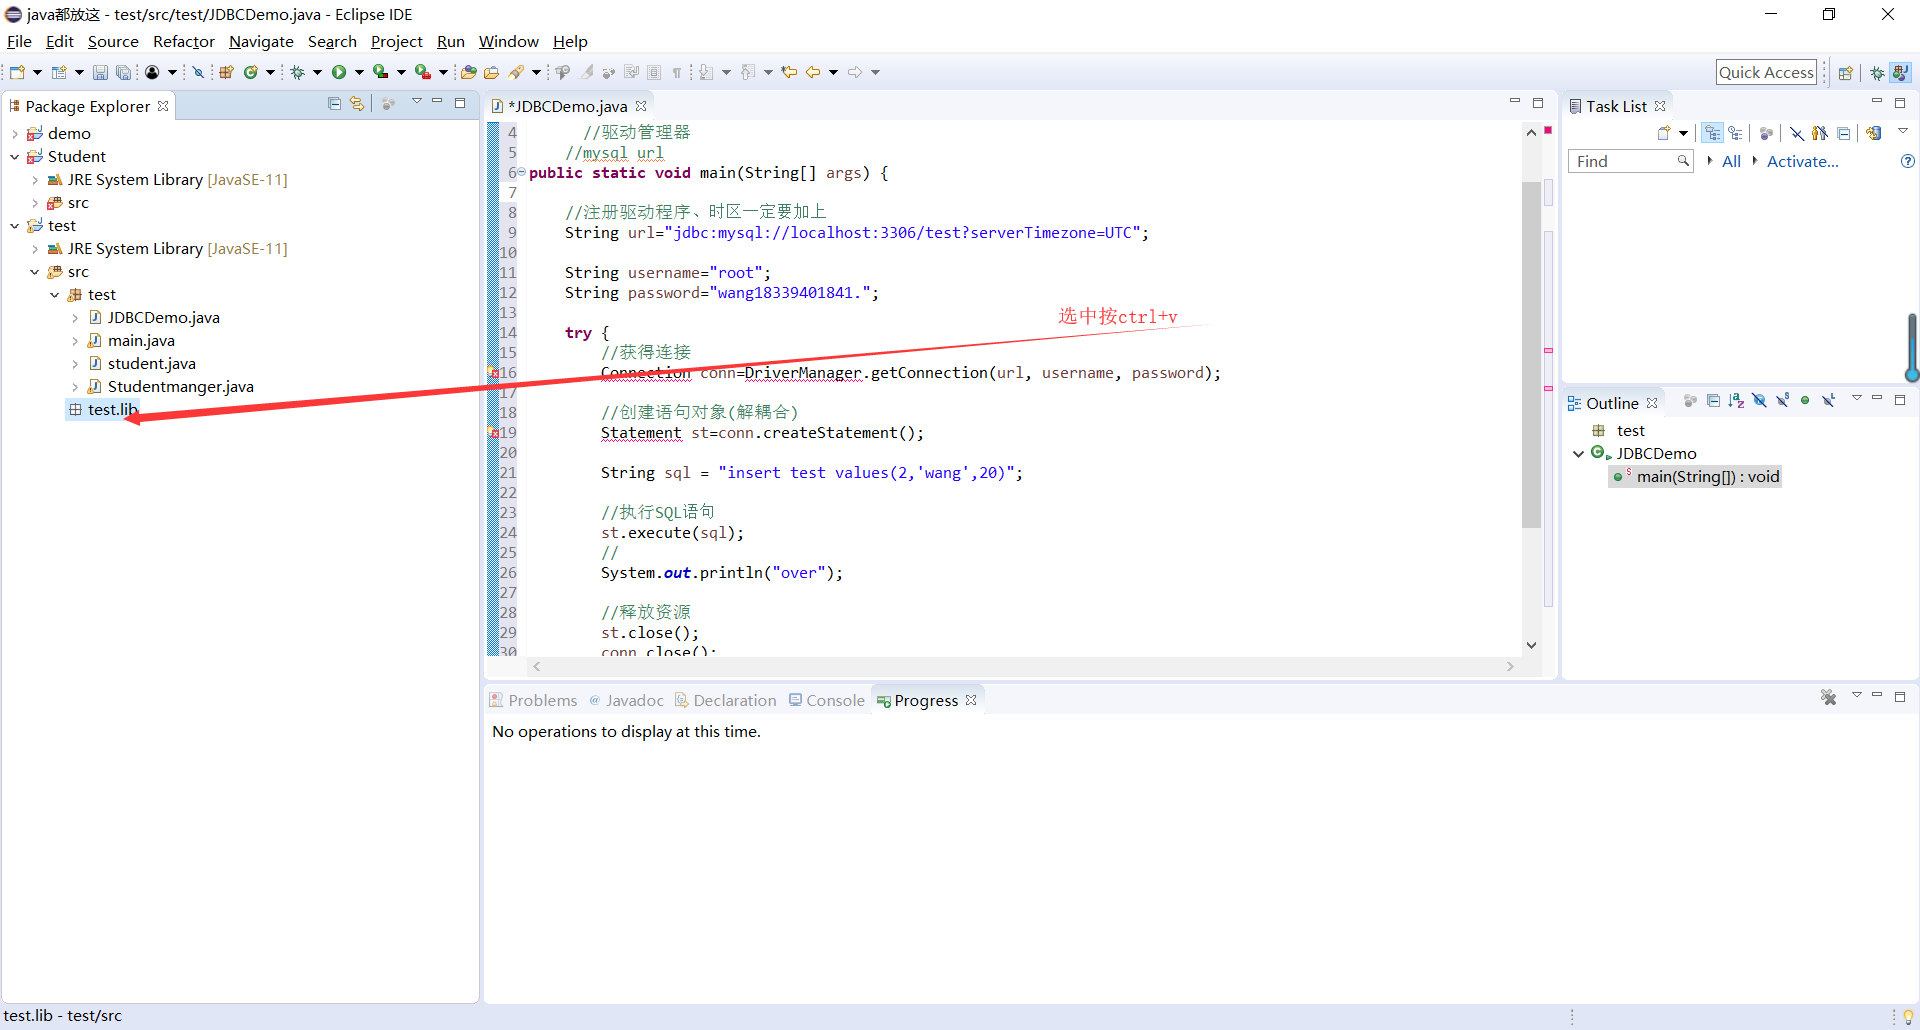The image size is (1920, 1030).
Task: Click the editor horizontal scrollbar
Action: pos(1022,666)
